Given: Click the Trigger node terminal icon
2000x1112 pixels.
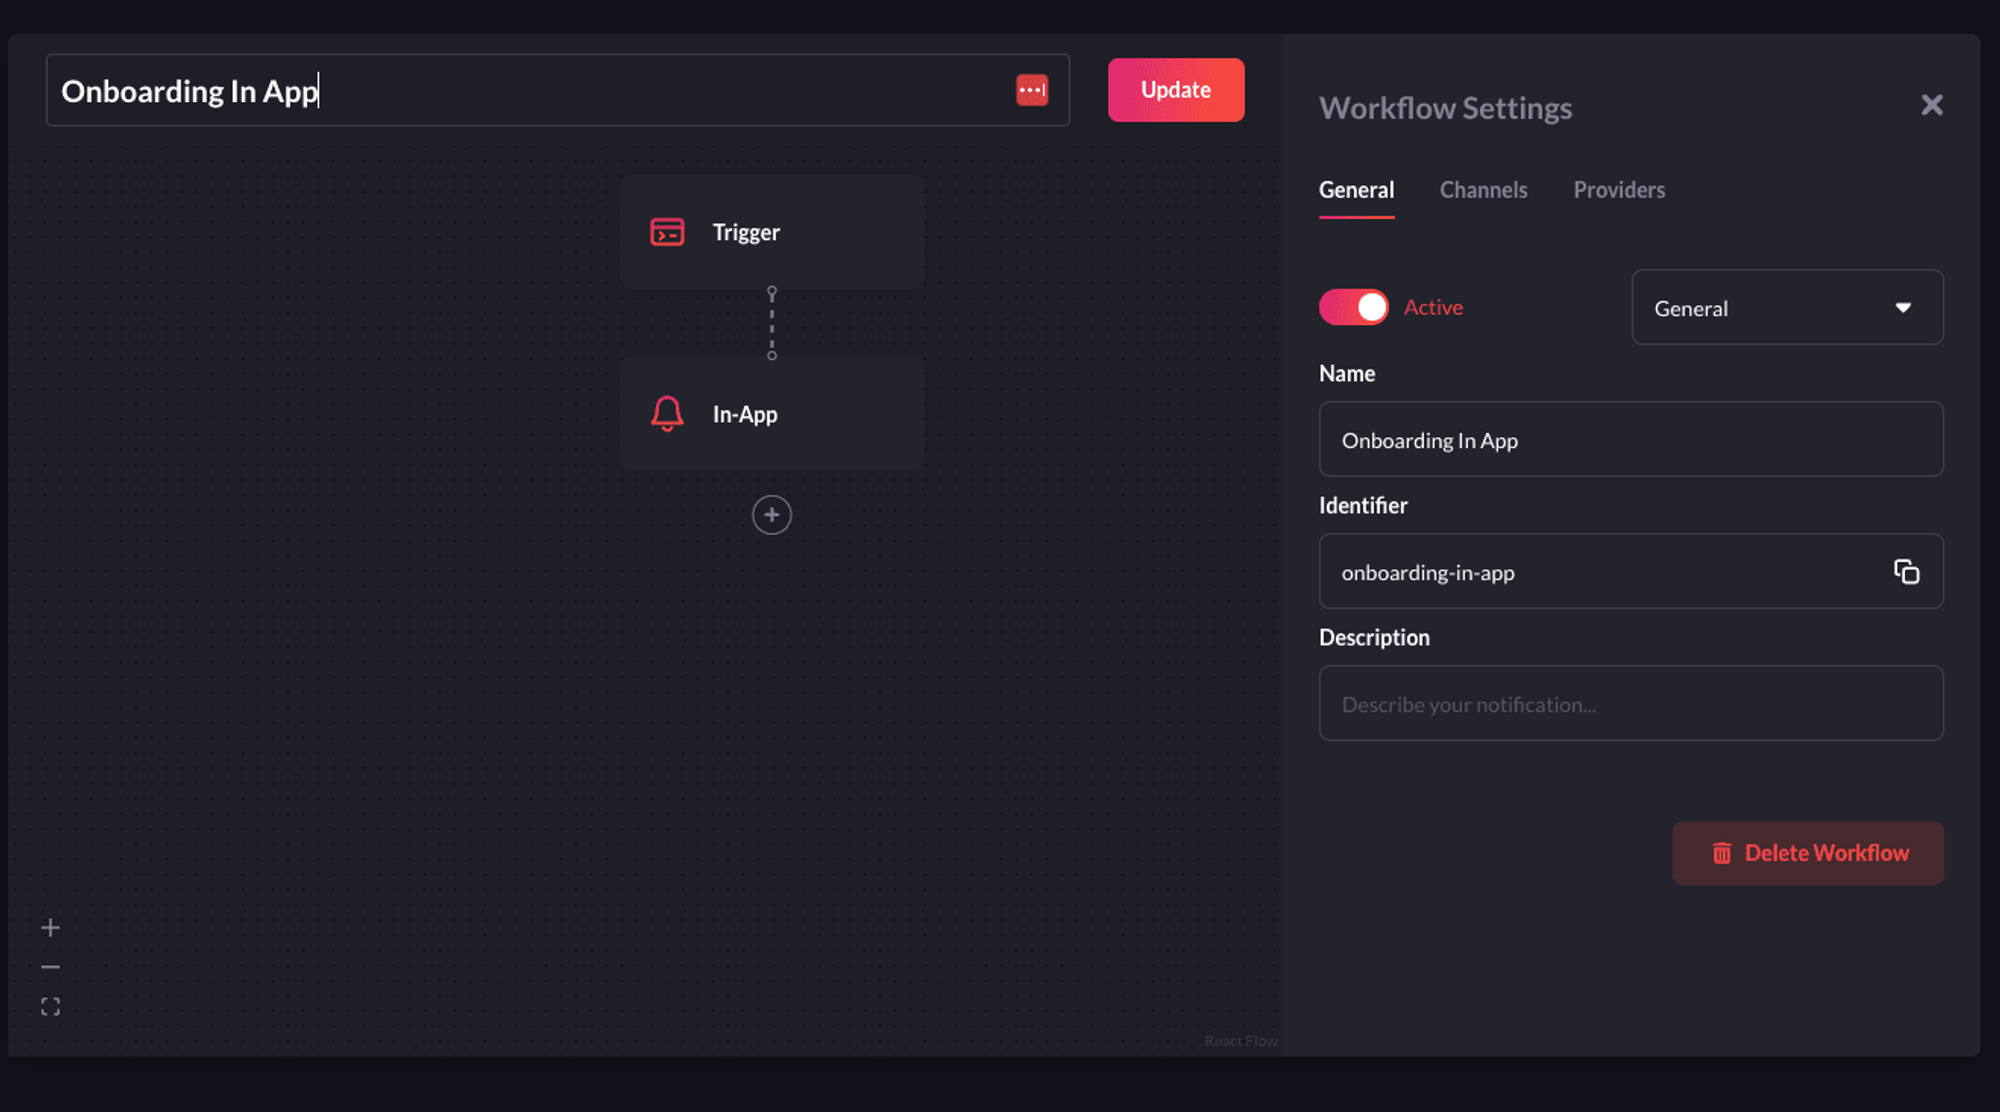Looking at the screenshot, I should tap(667, 232).
